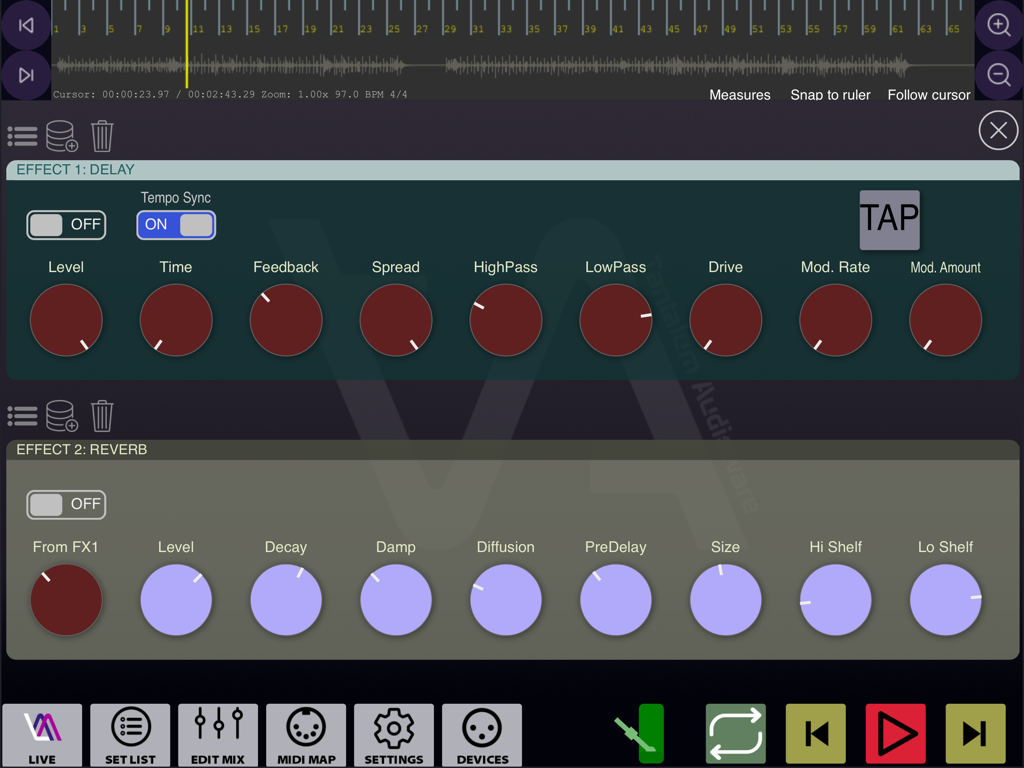Image resolution: width=1024 pixels, height=768 pixels.
Task: Toggle the Delay effect on
Action: pos(66,225)
